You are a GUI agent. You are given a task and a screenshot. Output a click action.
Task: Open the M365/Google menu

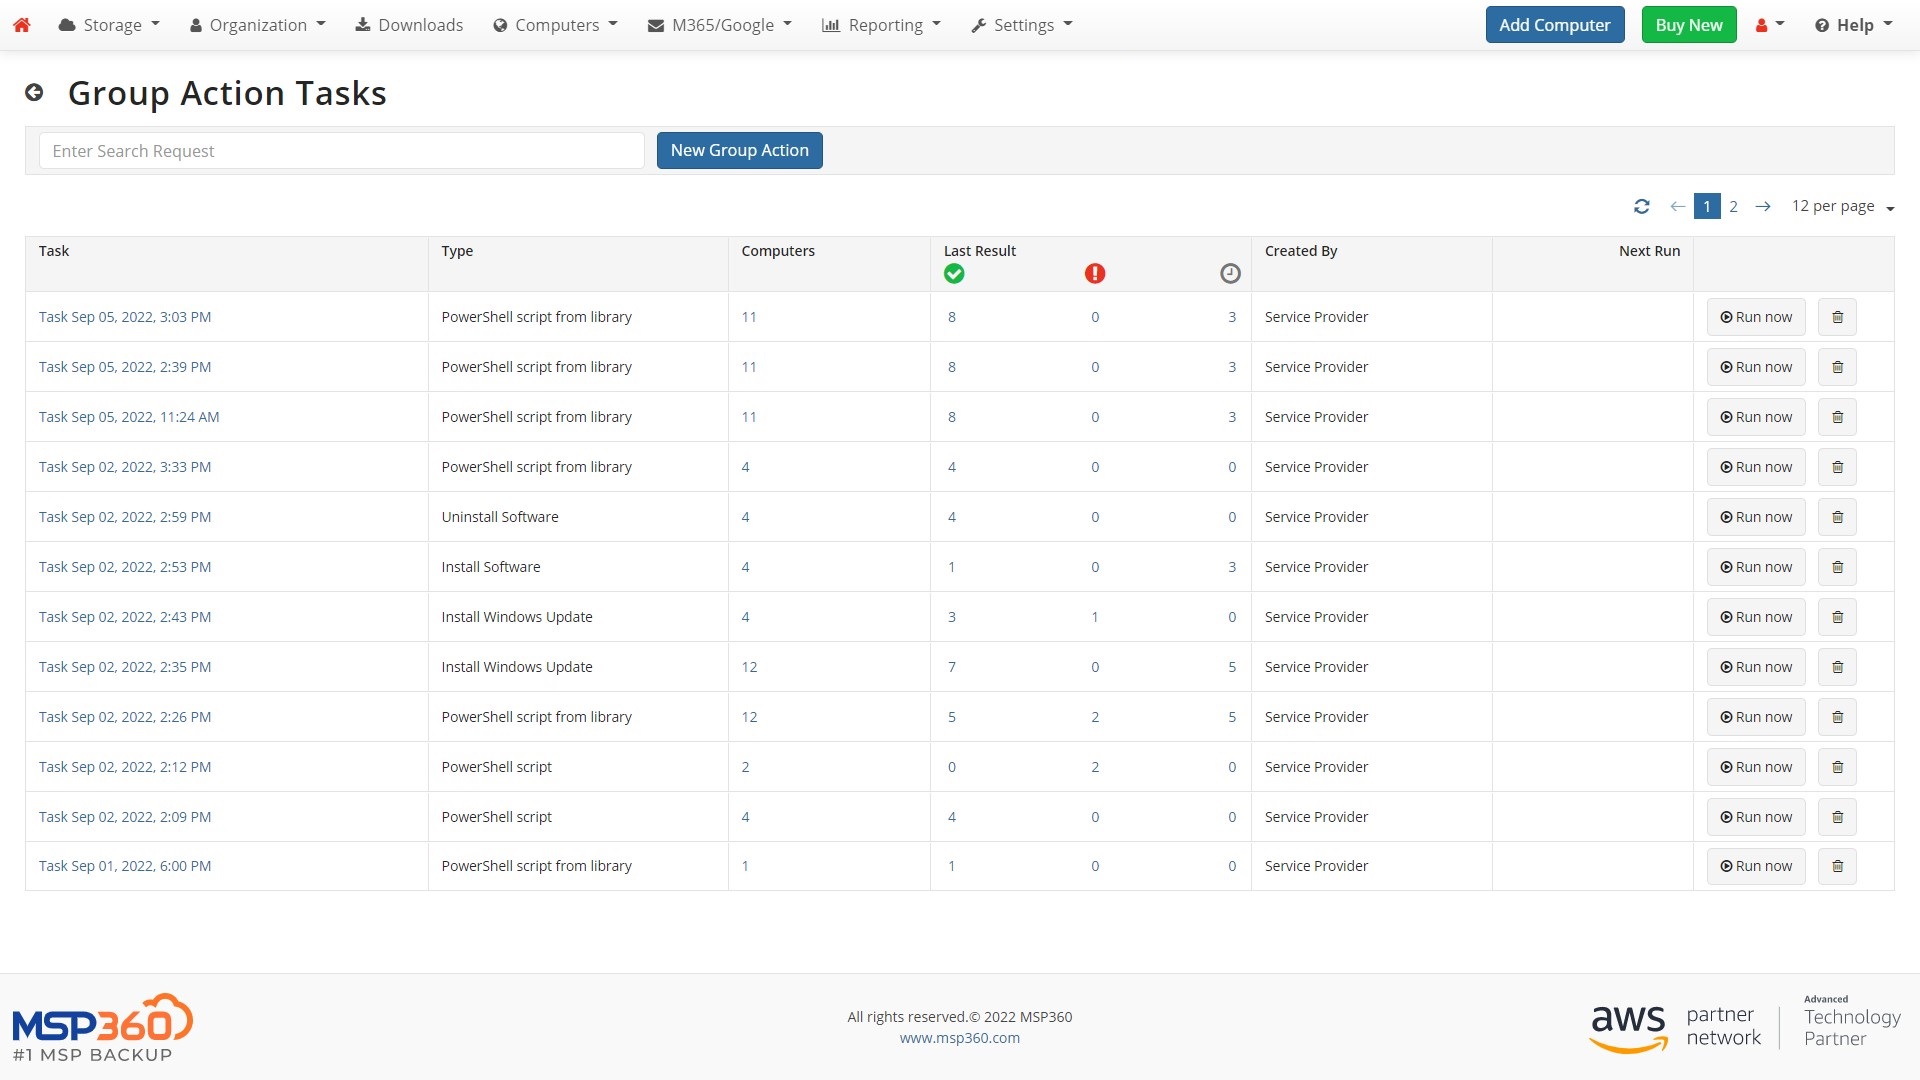pyautogui.click(x=720, y=25)
